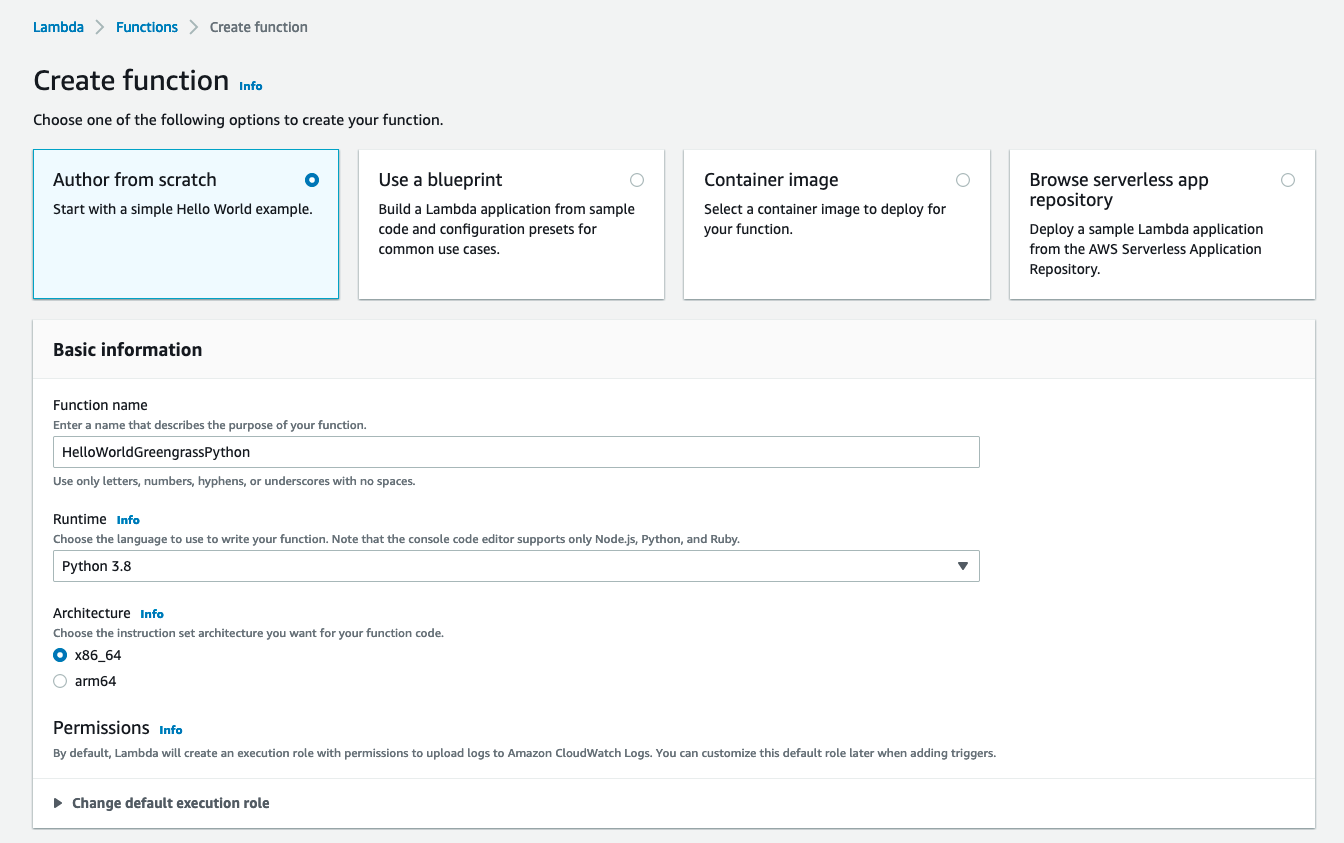Viewport: 1344px width, 843px height.
Task: Click the Container image card description
Action: [x=824, y=219]
